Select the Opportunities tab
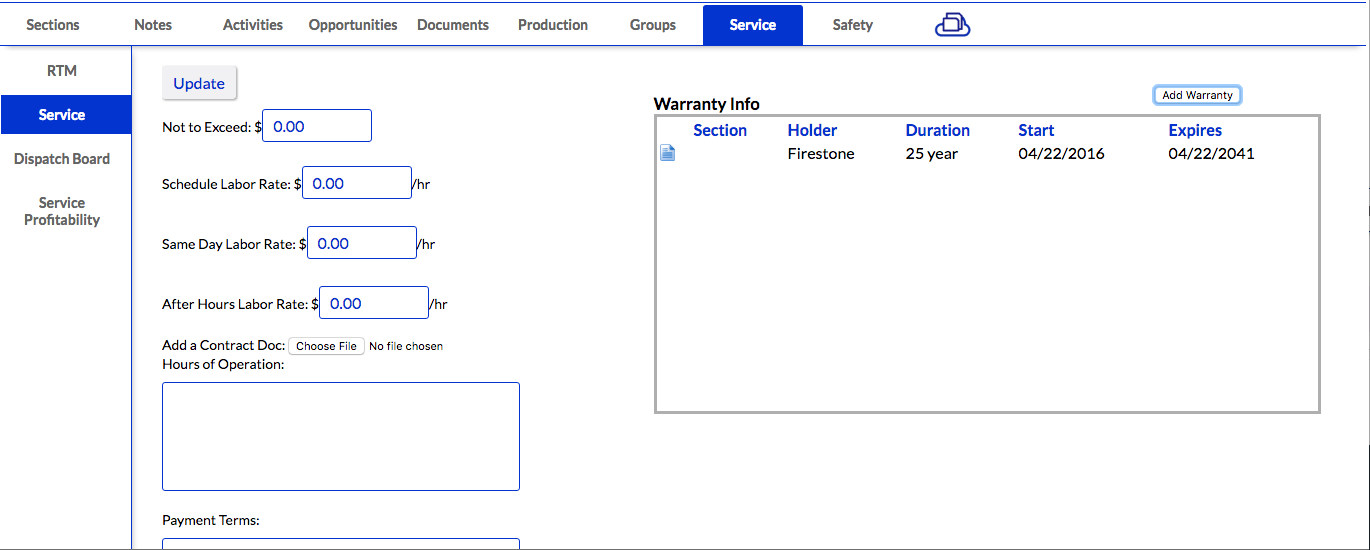 point(353,25)
